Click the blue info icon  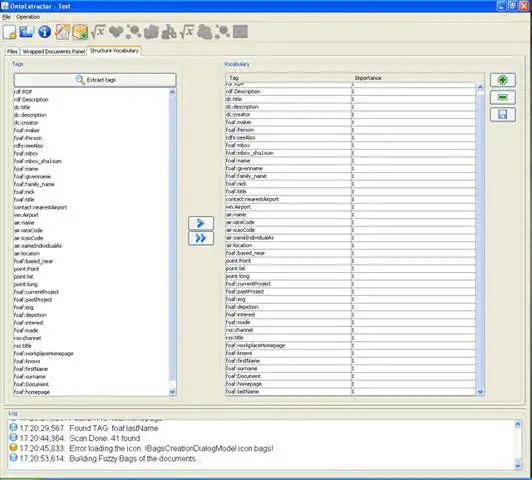point(44,32)
